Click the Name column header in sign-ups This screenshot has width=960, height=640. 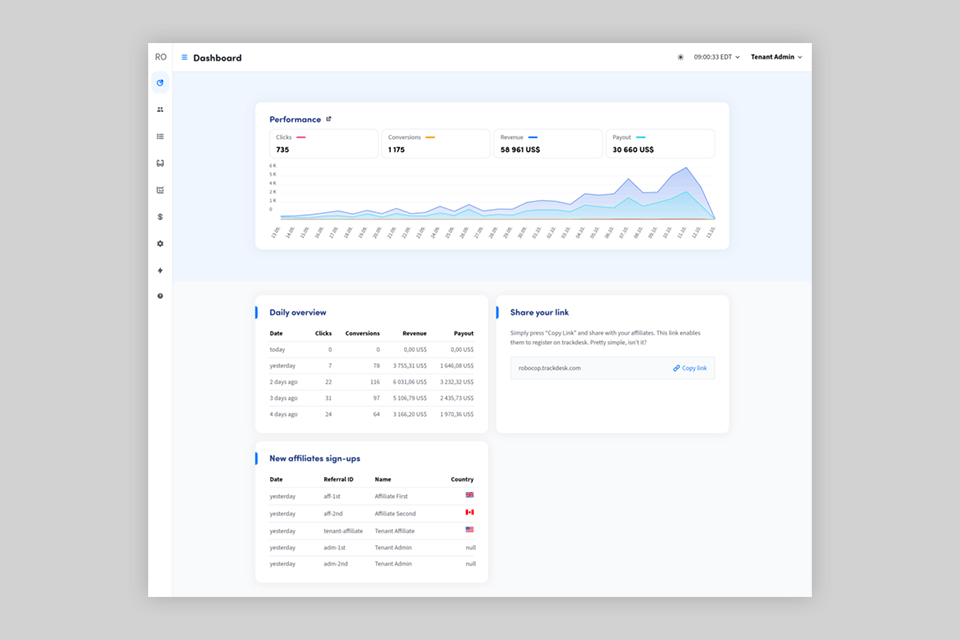click(x=383, y=480)
